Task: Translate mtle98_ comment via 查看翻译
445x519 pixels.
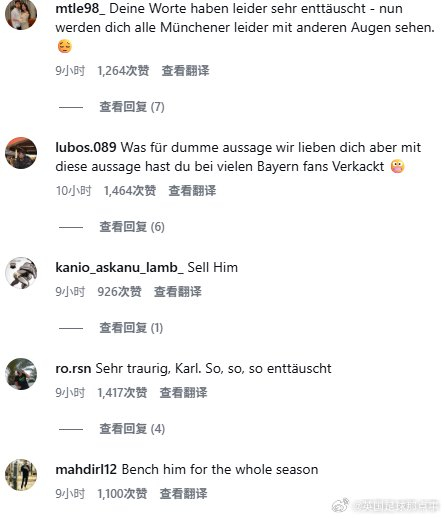Action: 185,71
